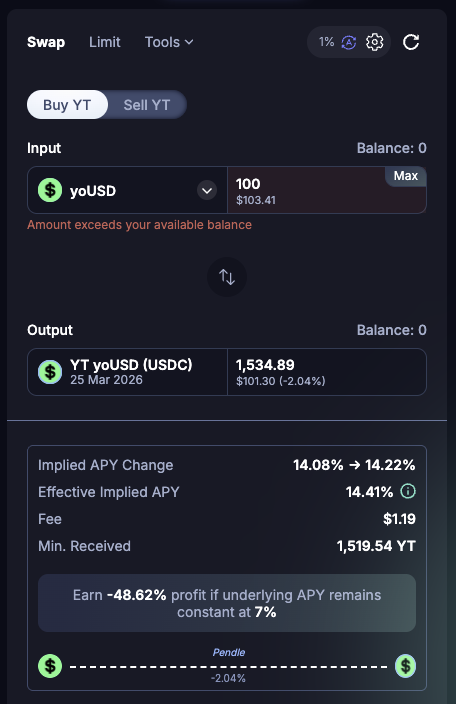Open the yoUSD input token selector
The width and height of the screenshot is (456, 704).
point(127,190)
